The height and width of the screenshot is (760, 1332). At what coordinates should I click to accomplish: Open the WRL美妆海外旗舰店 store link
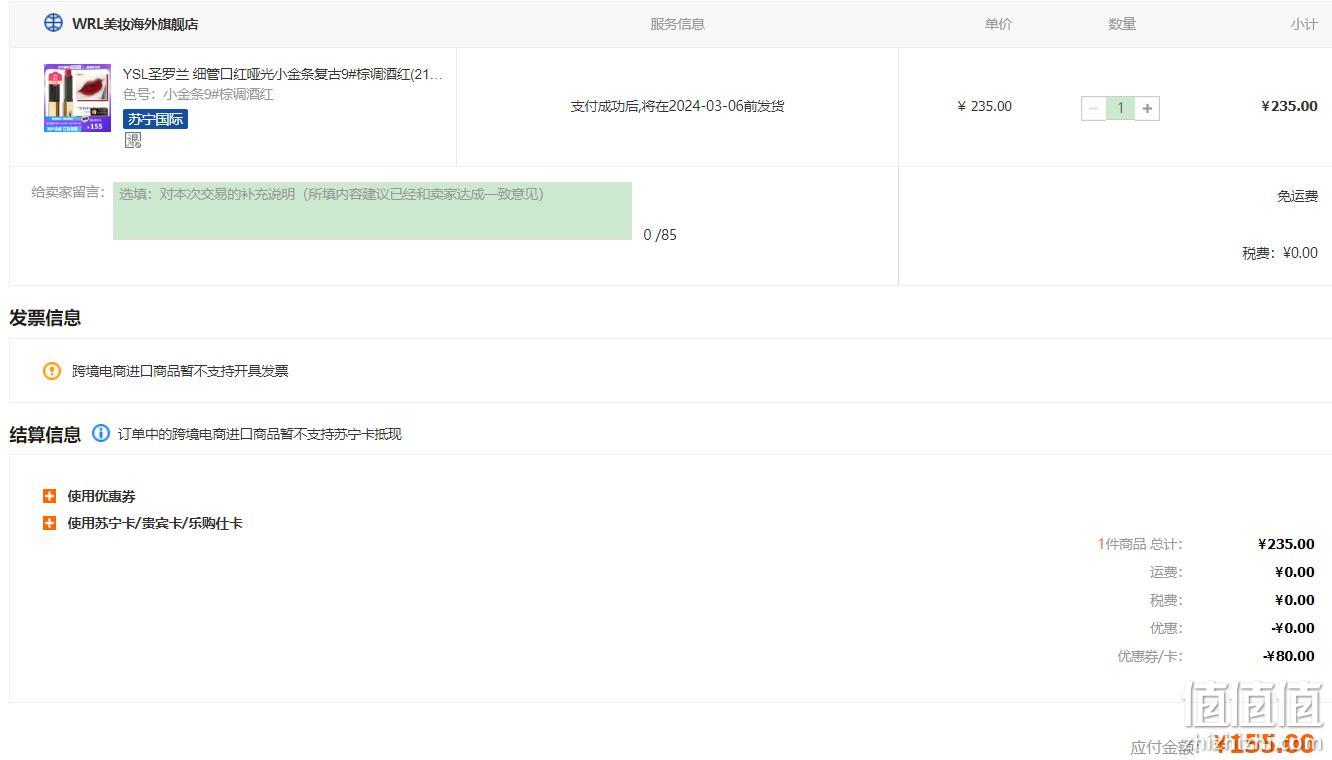click(135, 24)
